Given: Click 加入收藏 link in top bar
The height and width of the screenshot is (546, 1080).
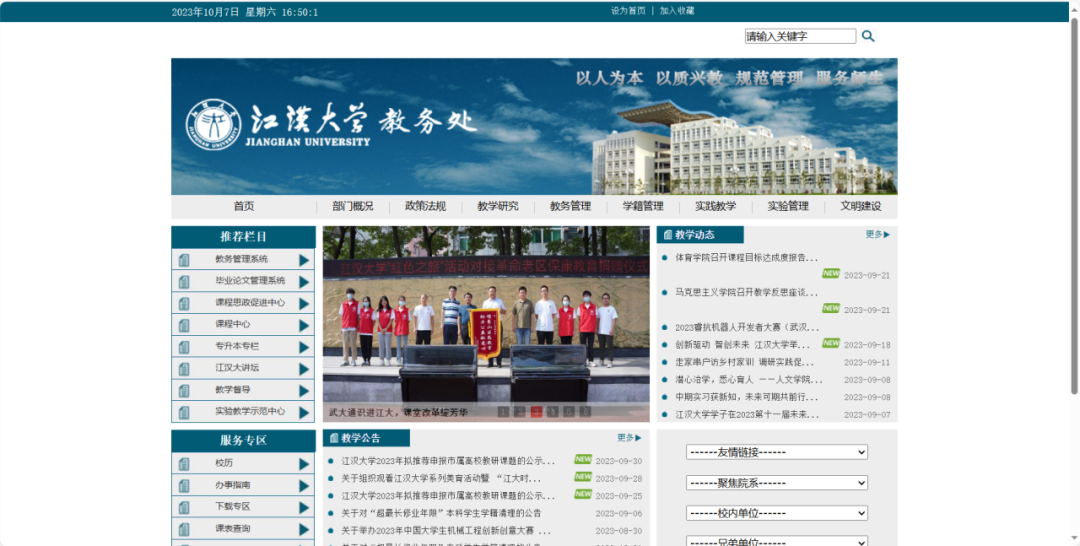Looking at the screenshot, I should click(677, 11).
